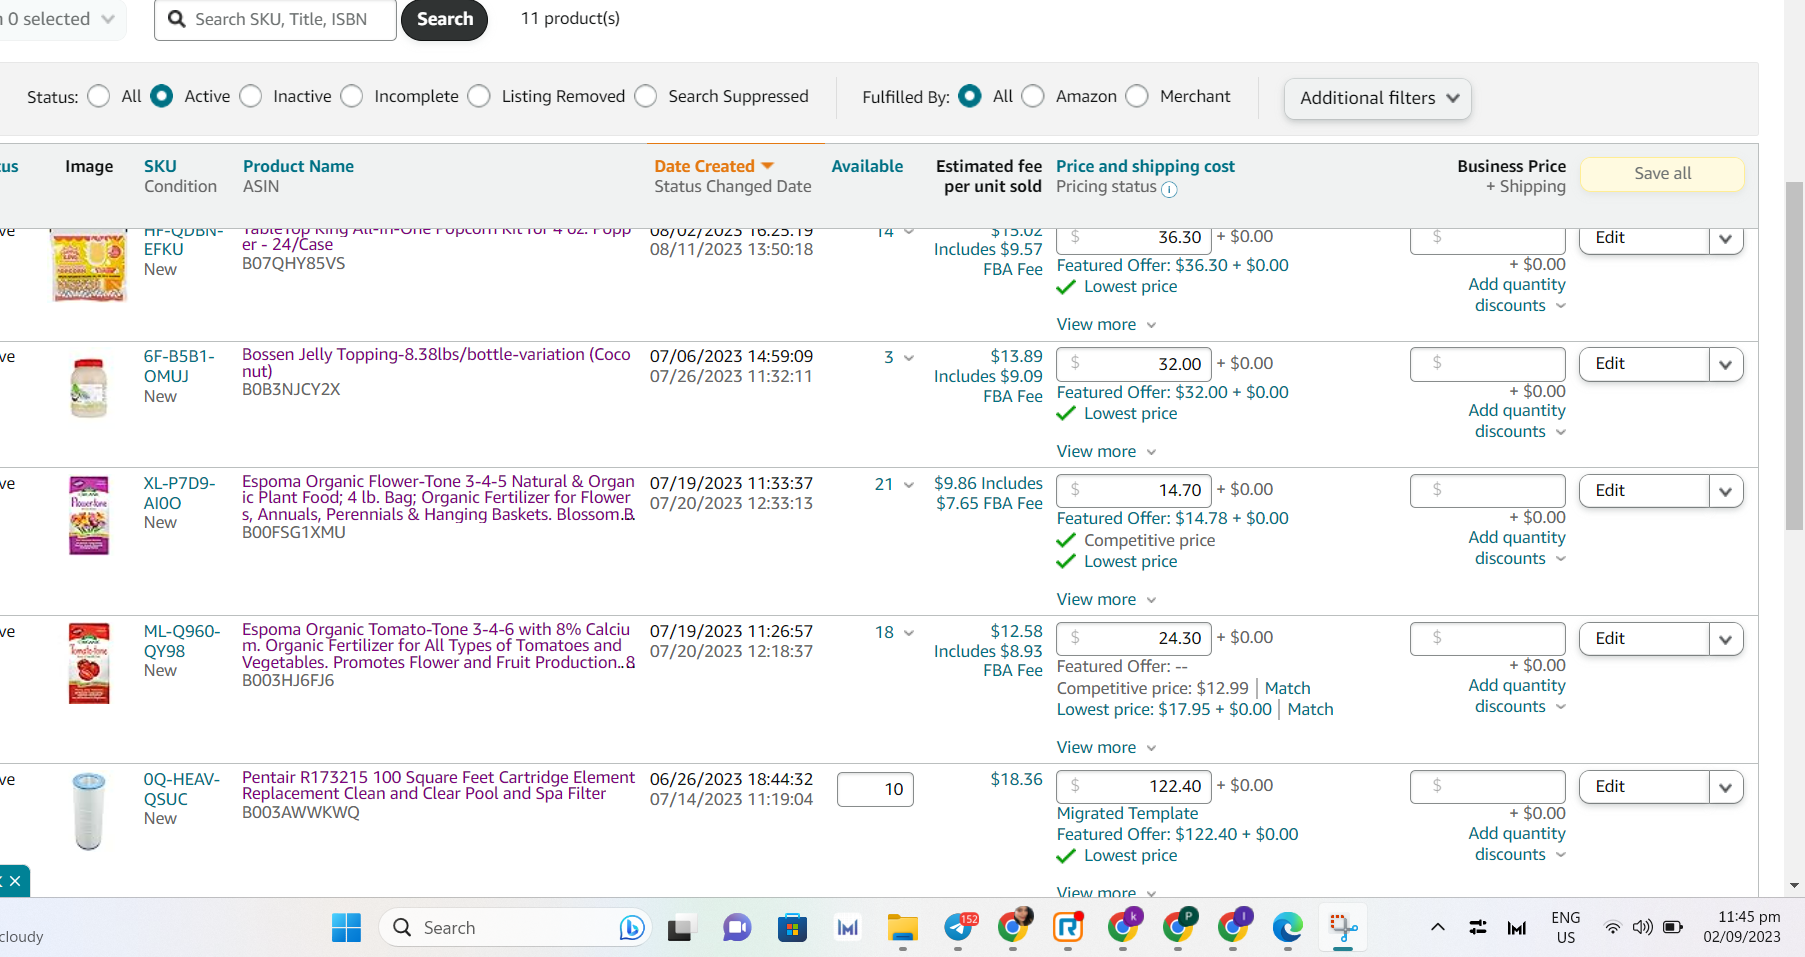
Task: Sort by Price and shipping cost header
Action: click(1145, 166)
